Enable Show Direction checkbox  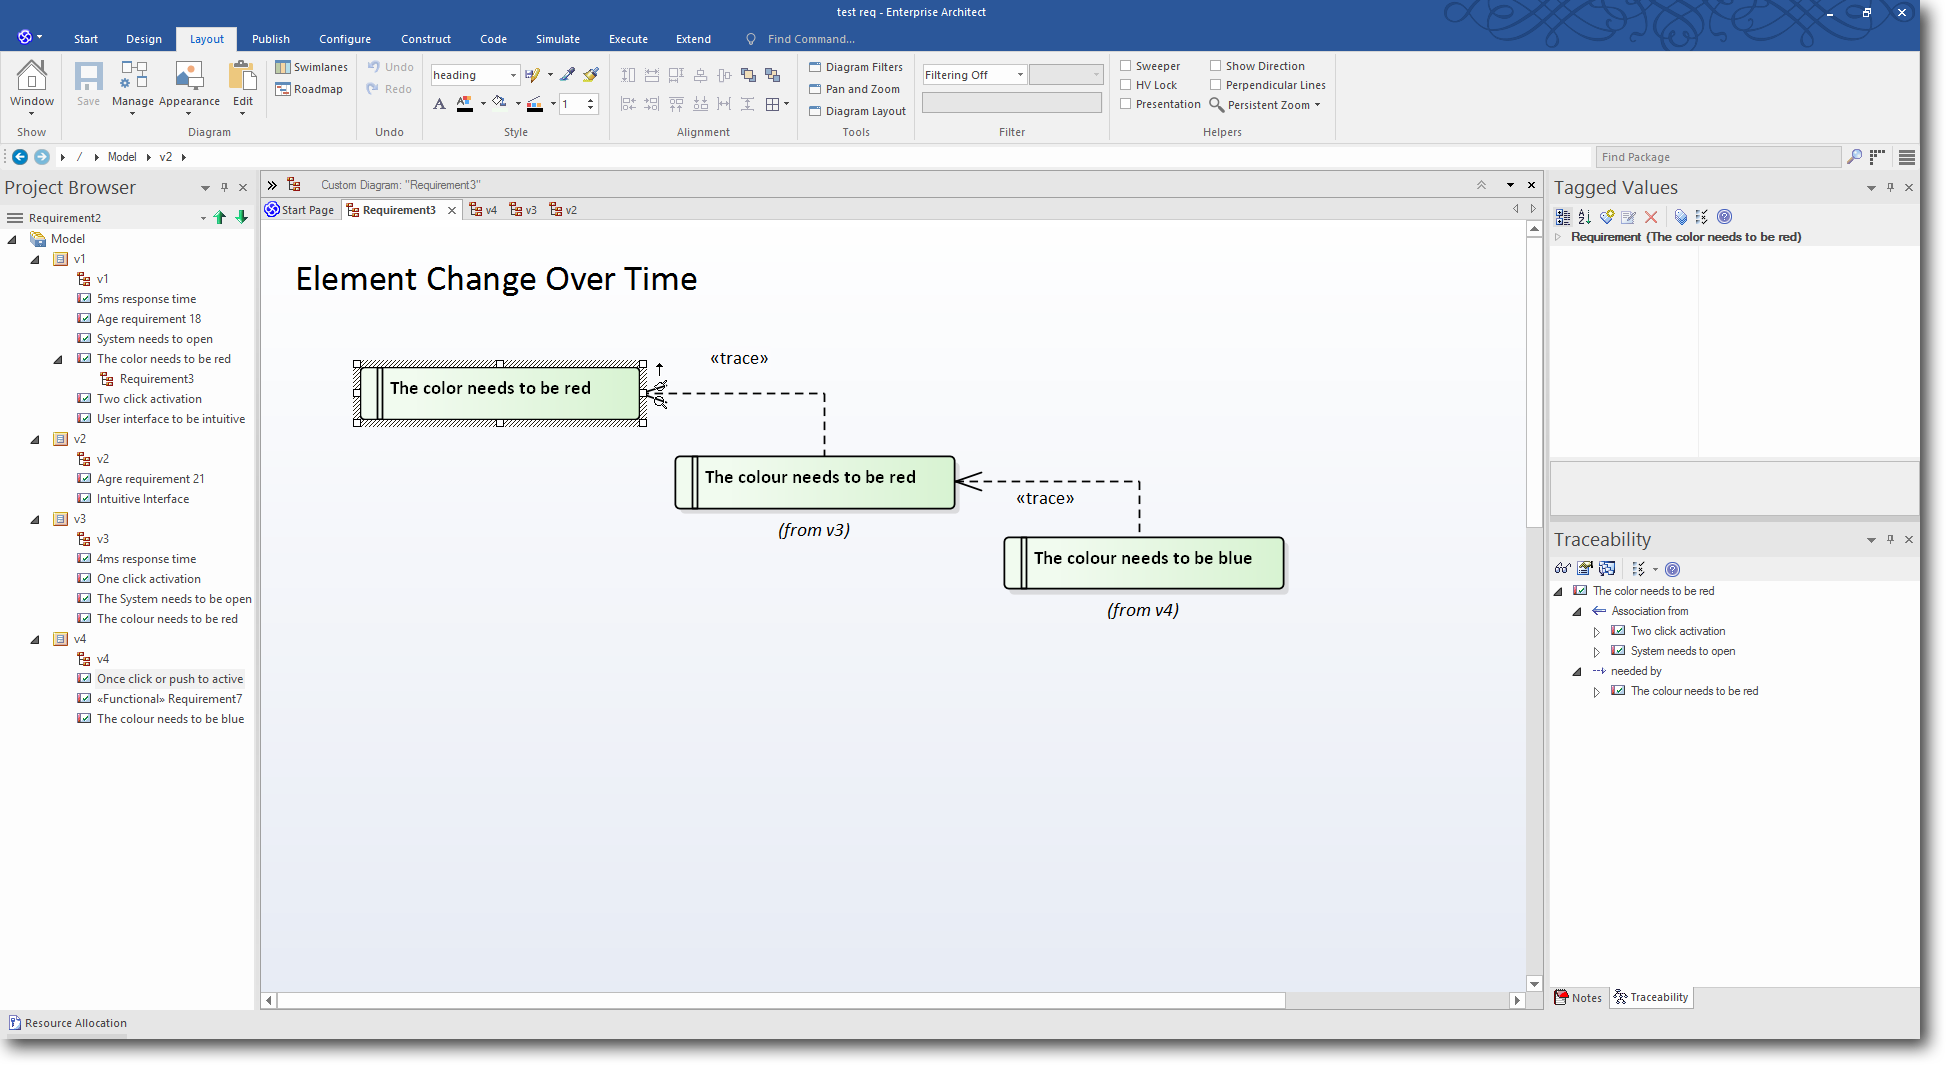tap(1216, 66)
